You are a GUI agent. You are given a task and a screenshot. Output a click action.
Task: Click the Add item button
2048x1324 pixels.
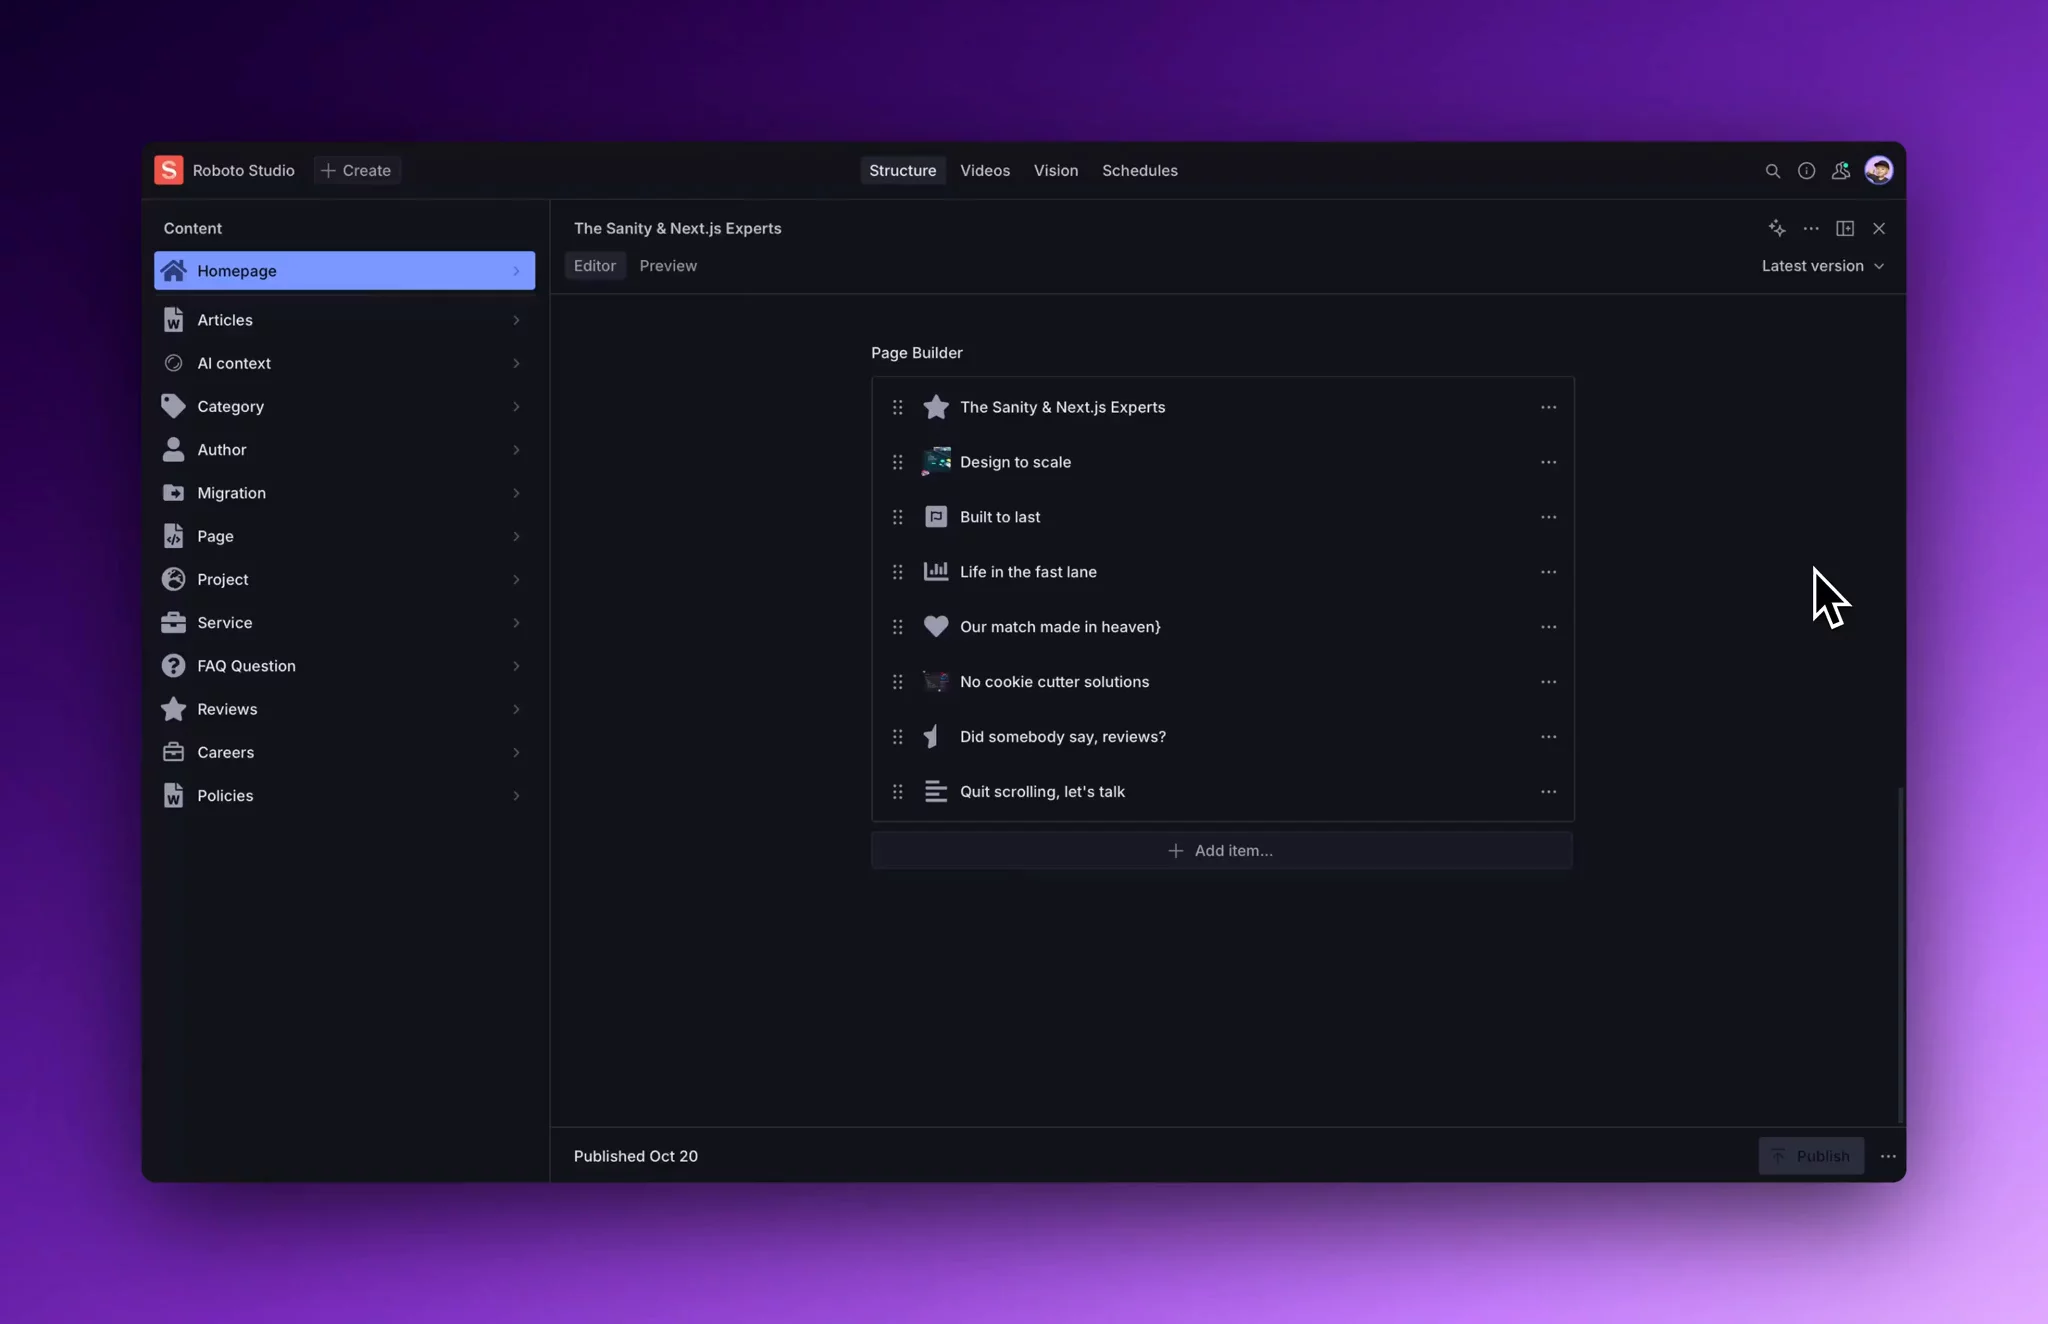tap(1221, 851)
